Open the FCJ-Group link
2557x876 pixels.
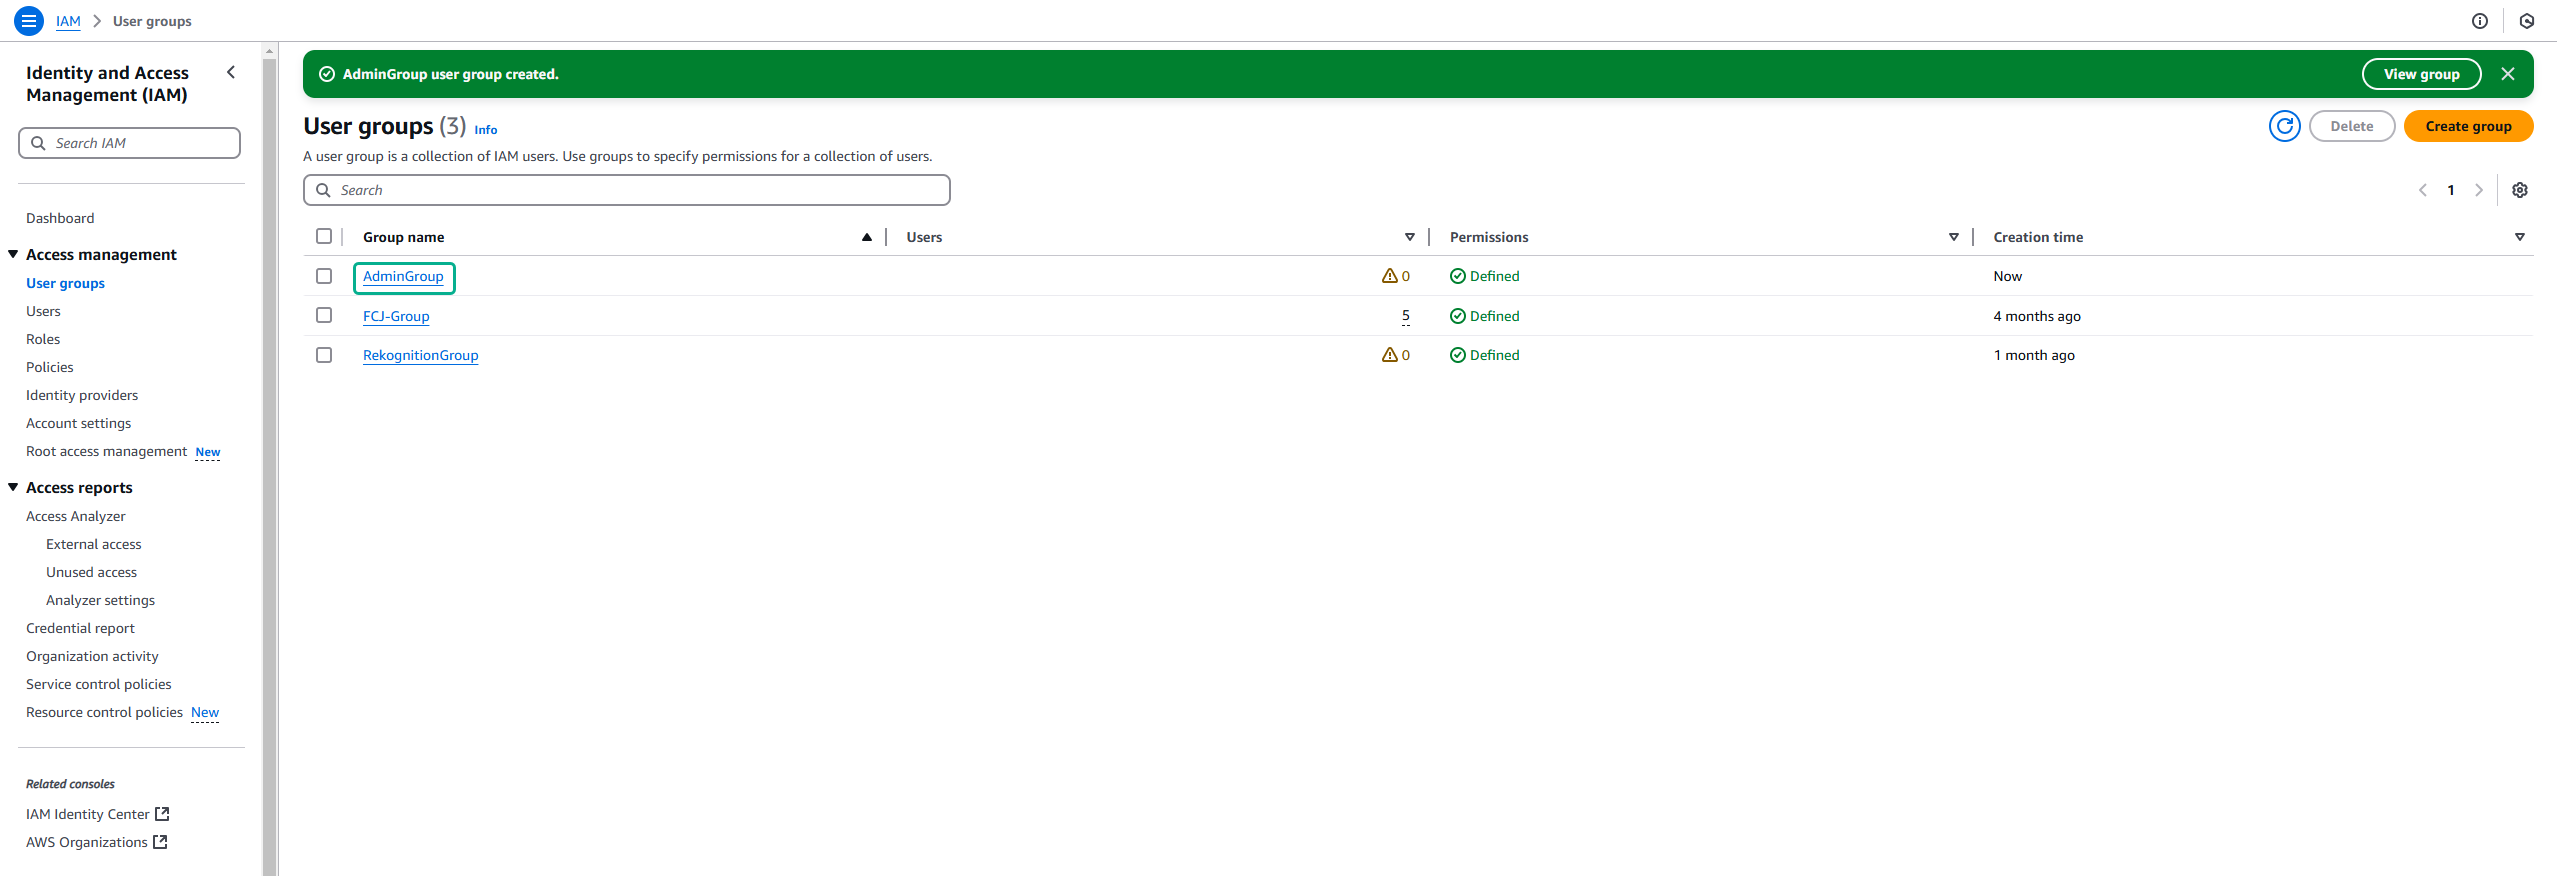pos(396,316)
